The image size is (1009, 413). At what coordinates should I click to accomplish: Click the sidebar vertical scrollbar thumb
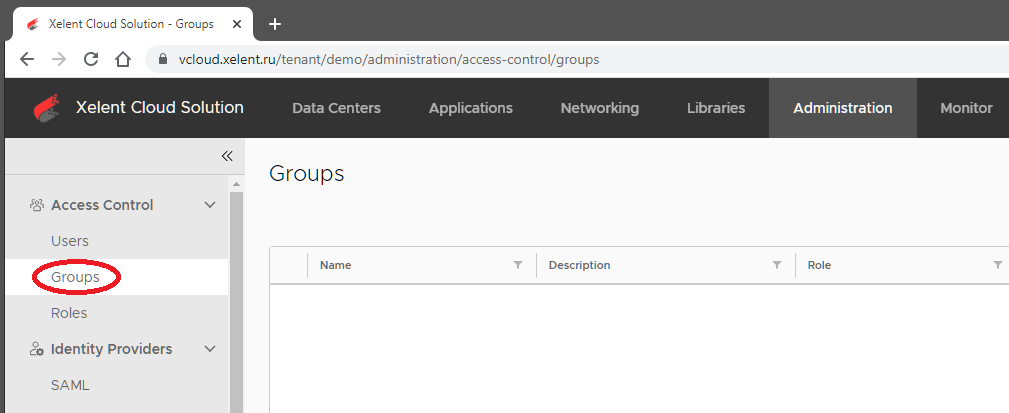coord(236,302)
